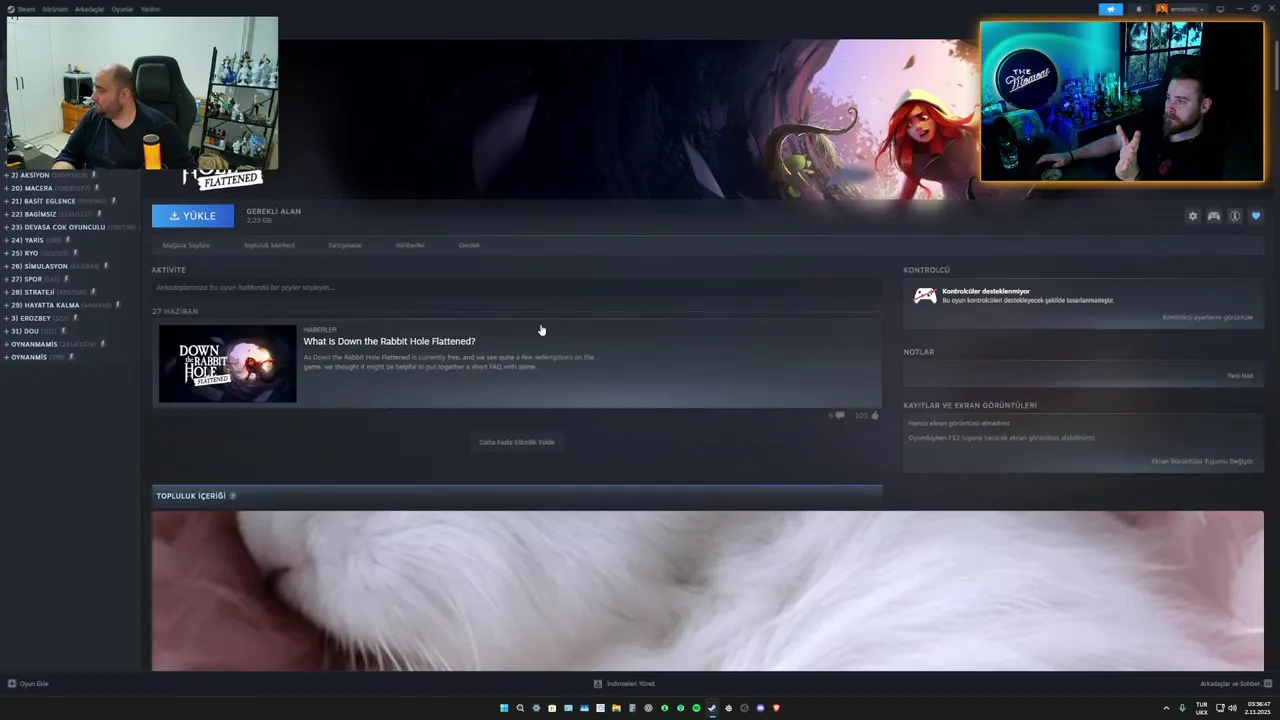Expand the 20) MACERA collection
This screenshot has width=1280, height=720.
point(7,188)
